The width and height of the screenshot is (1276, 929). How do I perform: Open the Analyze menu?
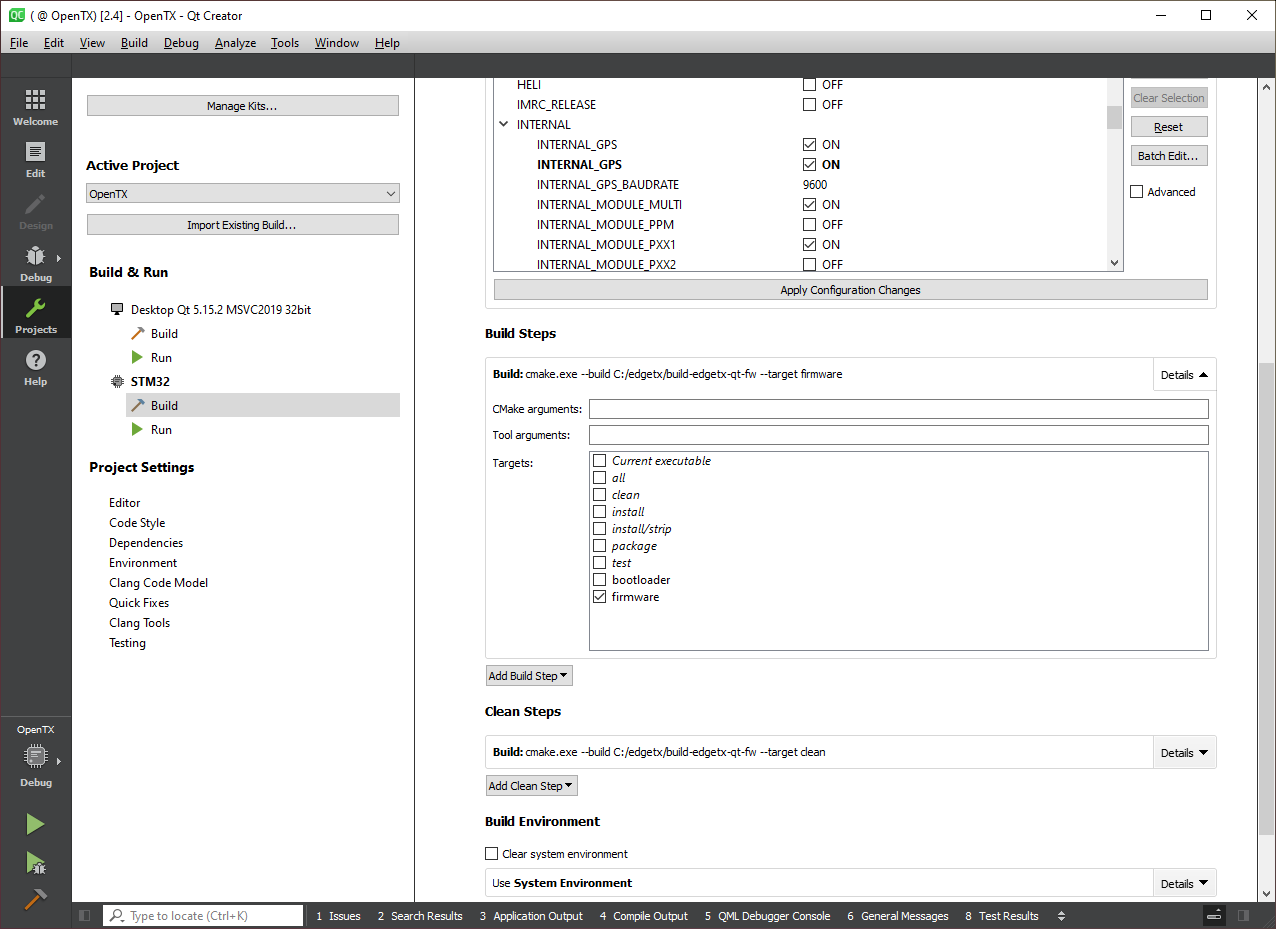235,43
